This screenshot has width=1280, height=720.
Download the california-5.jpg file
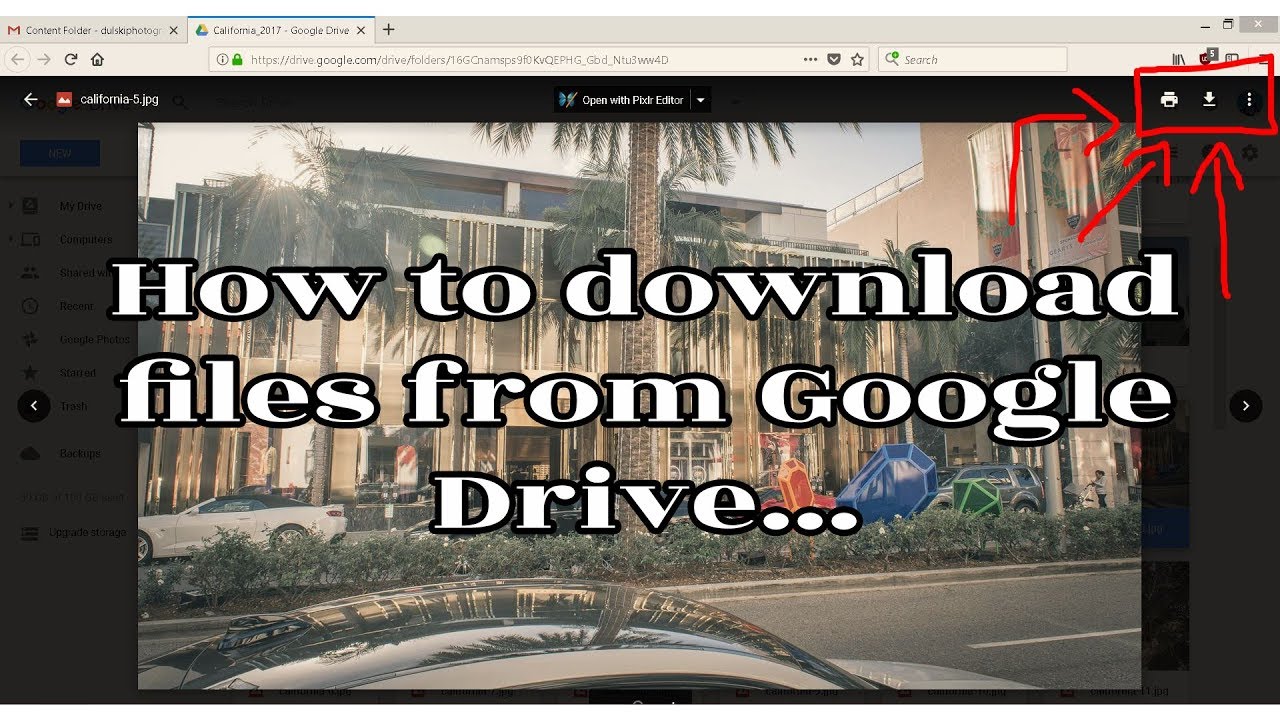click(1209, 99)
